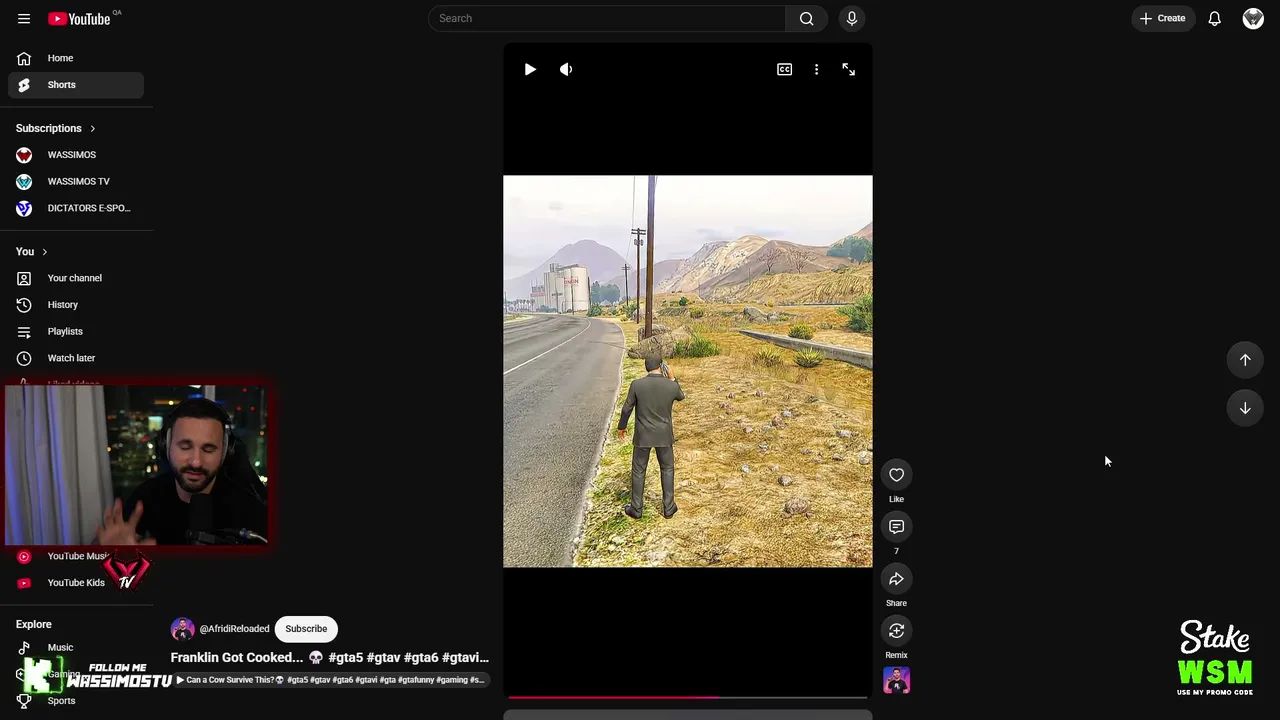Go to previous Short
Screen dimensions: 1280x720
[x=1245, y=360]
